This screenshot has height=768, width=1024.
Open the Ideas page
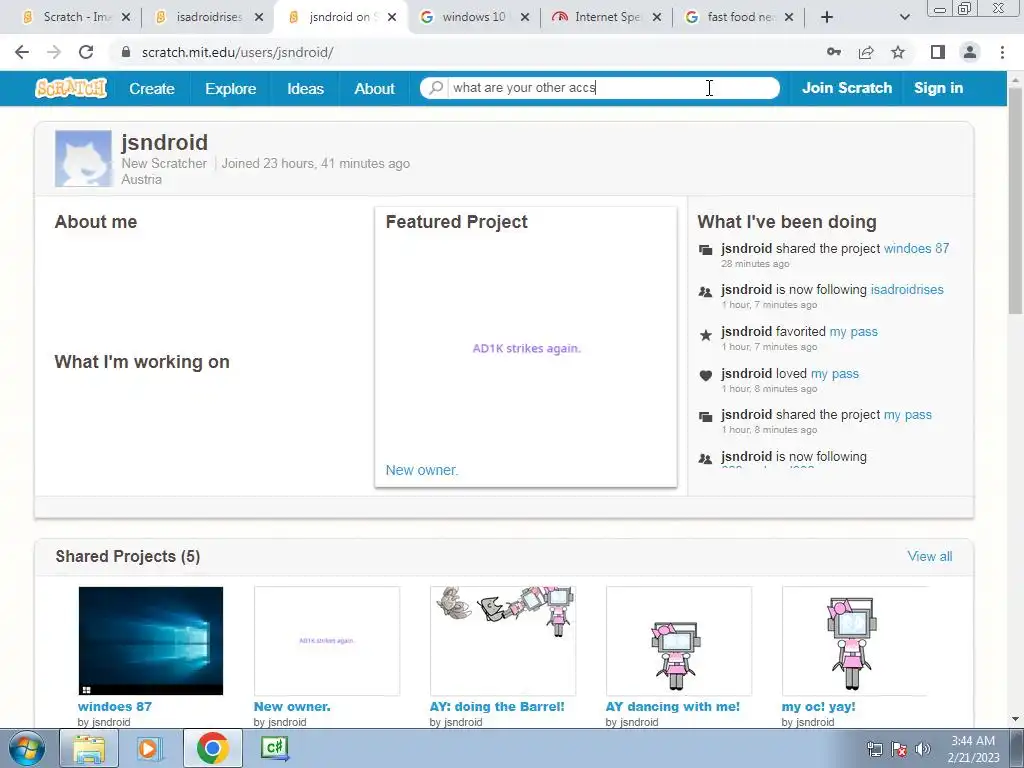tap(306, 88)
